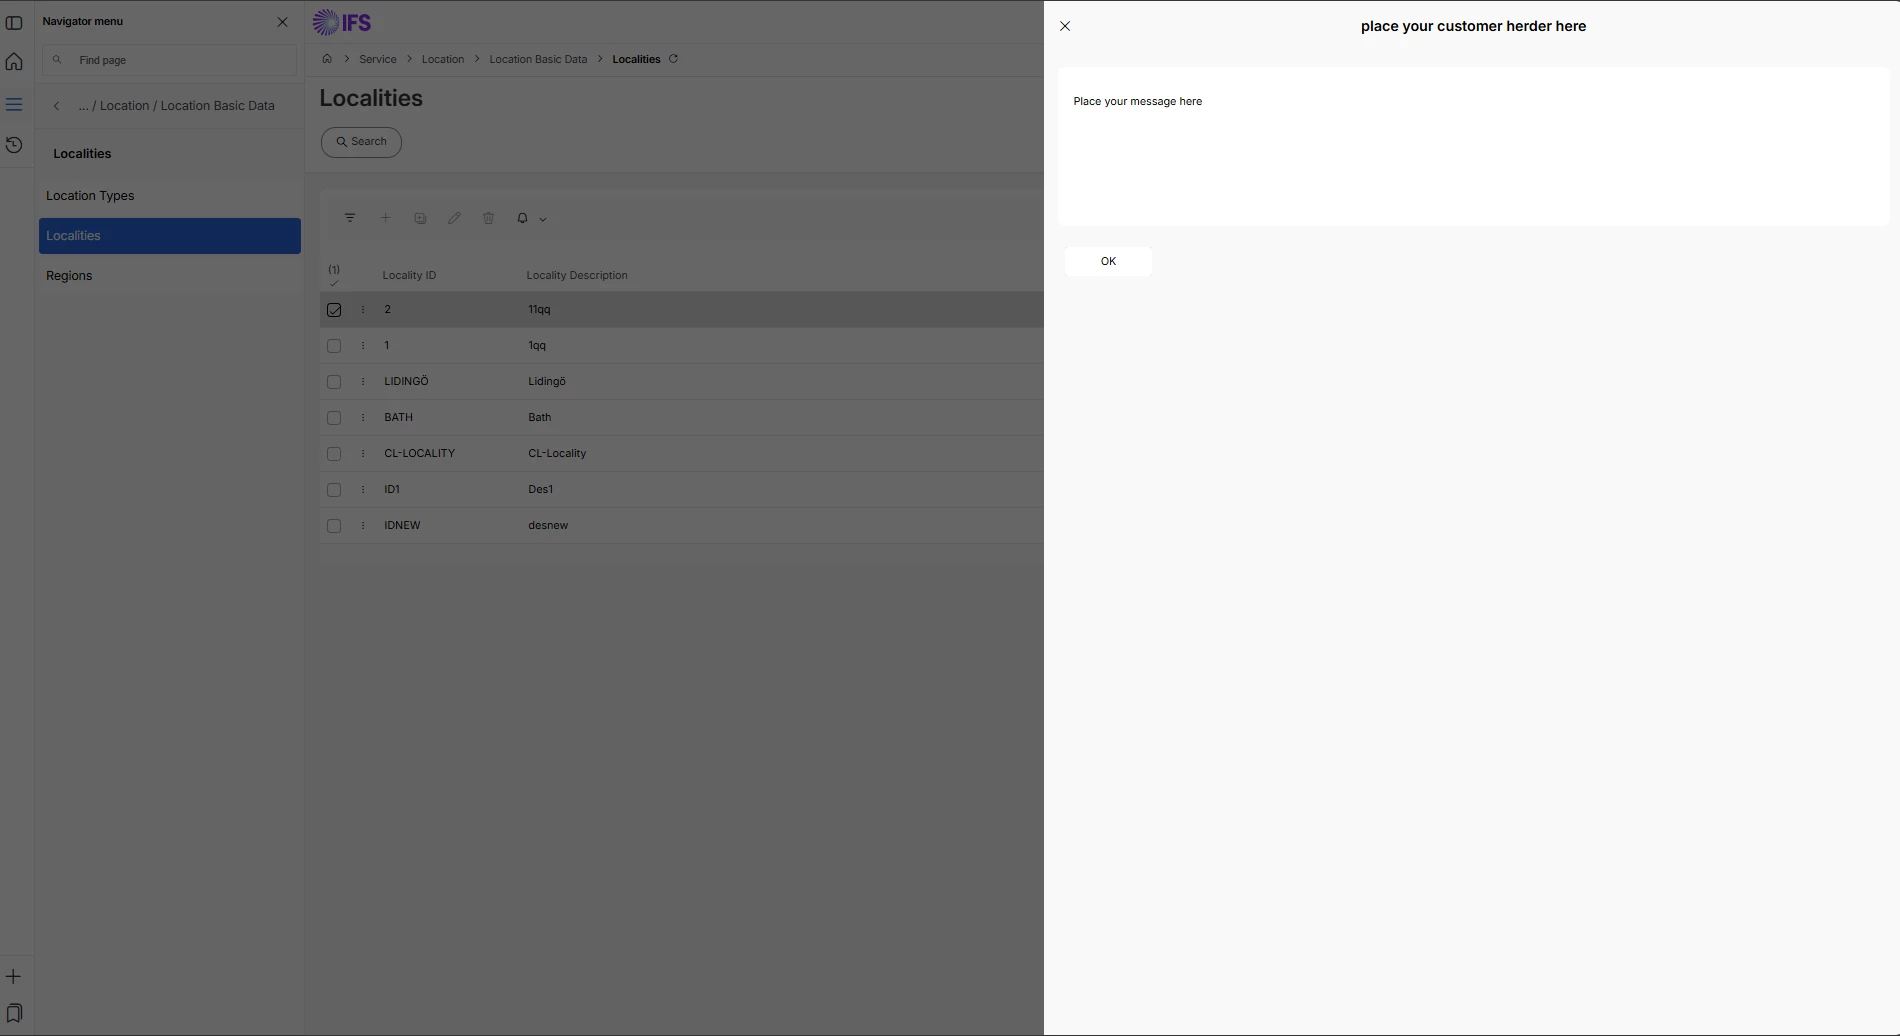This screenshot has height=1036, width=1900.
Task: Click the 'Bath' description cell
Action: coord(540,418)
